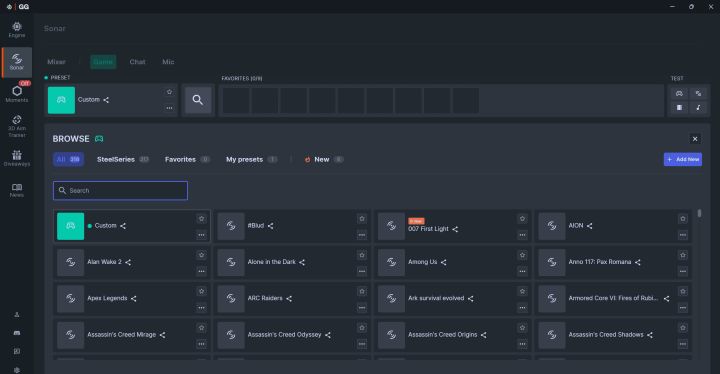Select the Assassin's Creed Shadows preset
The image size is (720, 374).
click(x=613, y=335)
